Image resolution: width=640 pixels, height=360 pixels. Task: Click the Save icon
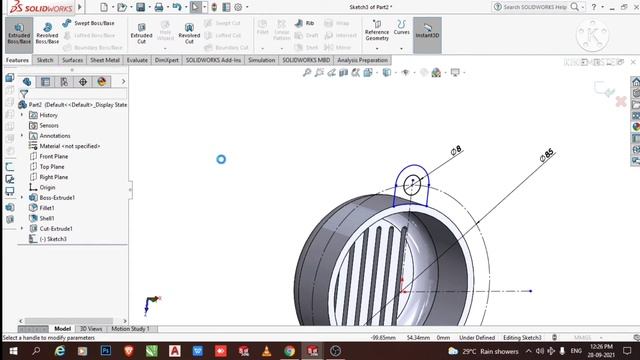(x=140, y=7)
